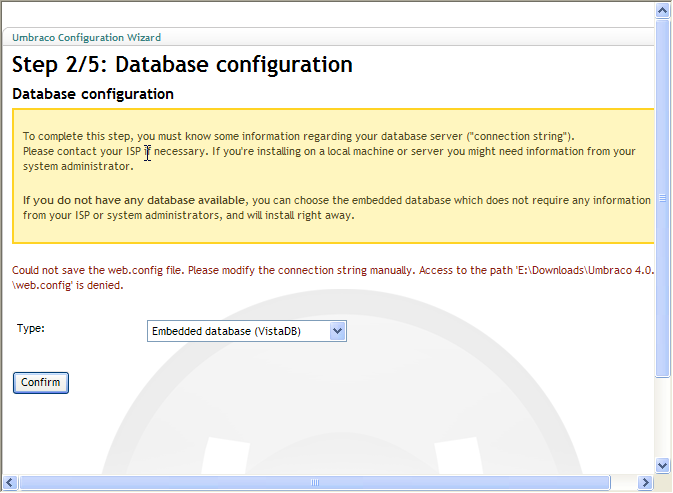The width and height of the screenshot is (673, 493).
Task: Click the 'To complete this step' instruction line
Action: (298, 136)
